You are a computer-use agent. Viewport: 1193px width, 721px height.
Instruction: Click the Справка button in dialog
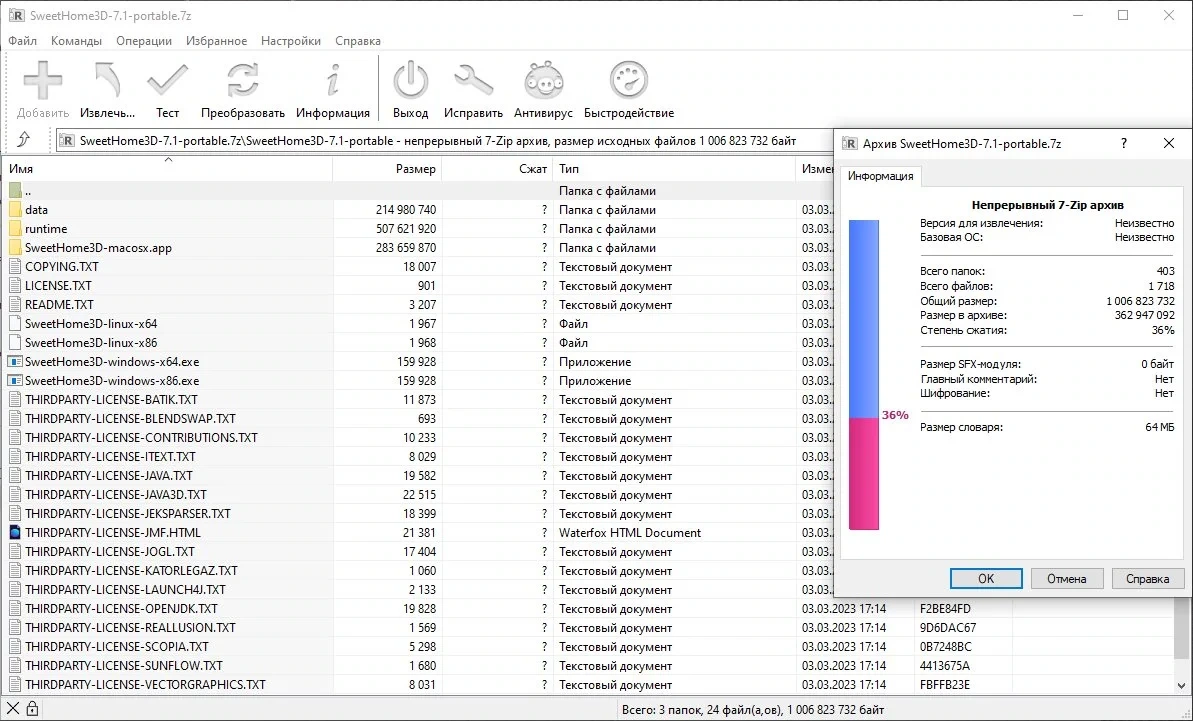coord(1147,578)
